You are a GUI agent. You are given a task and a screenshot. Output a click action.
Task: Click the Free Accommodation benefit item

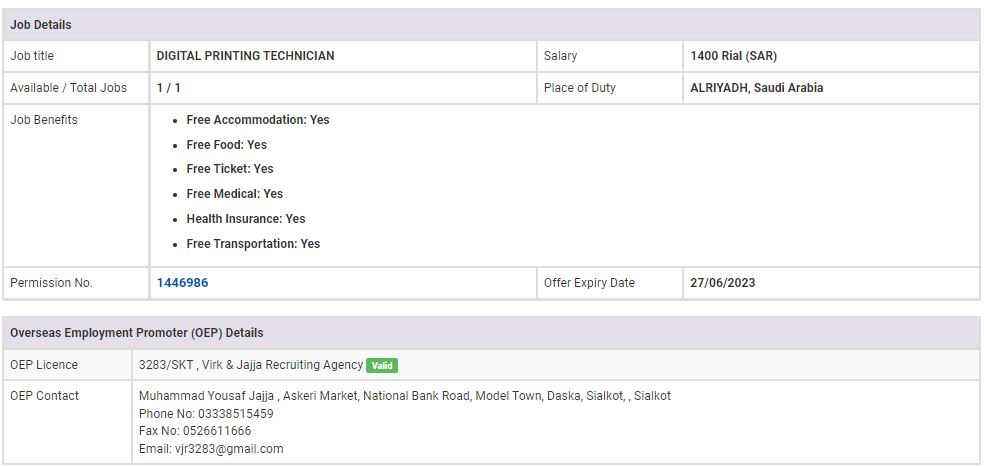[x=257, y=120]
